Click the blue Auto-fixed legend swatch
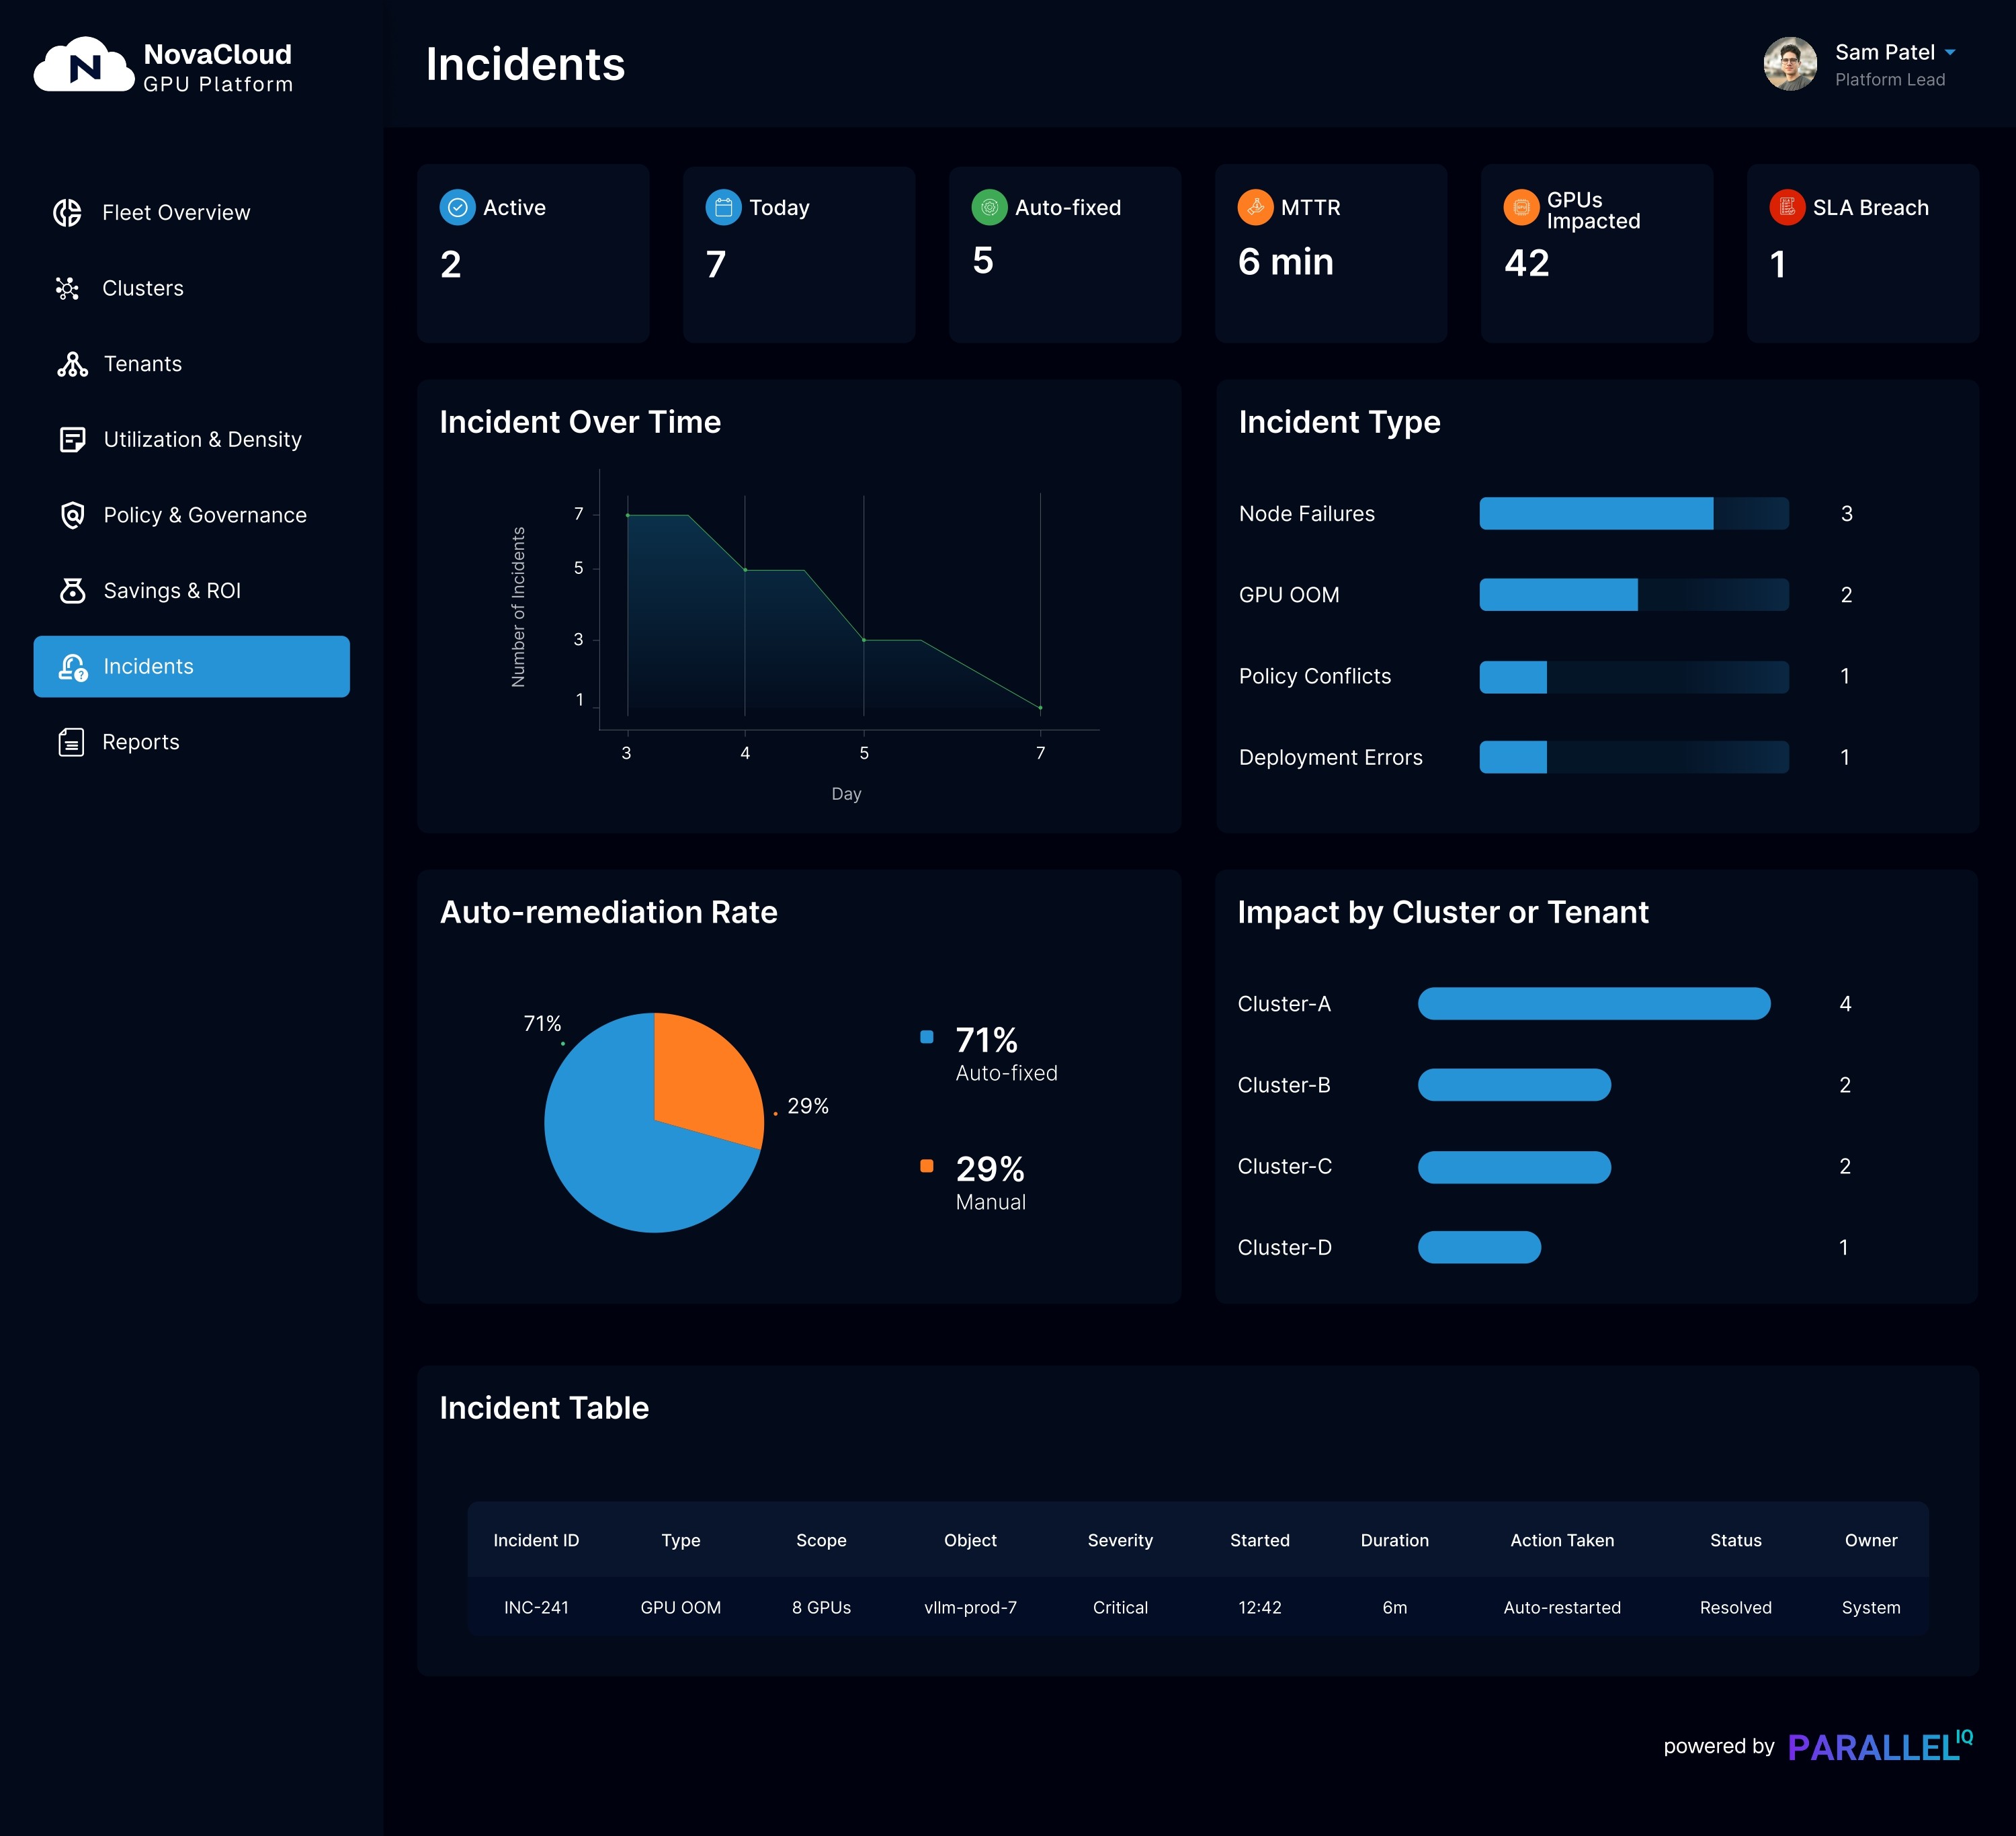Image resolution: width=2016 pixels, height=1836 pixels. pyautogui.click(x=927, y=1037)
